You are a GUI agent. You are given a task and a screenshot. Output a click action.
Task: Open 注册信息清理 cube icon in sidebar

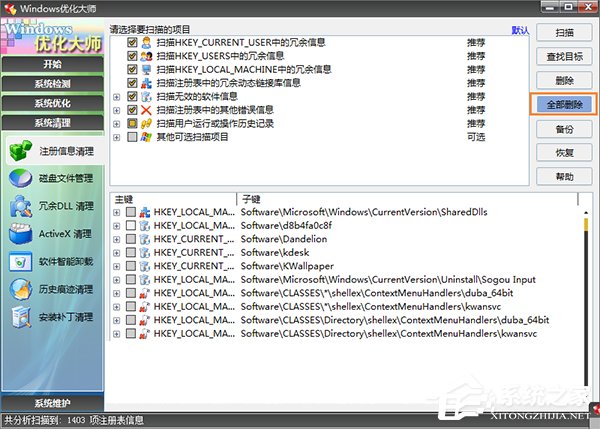point(21,150)
